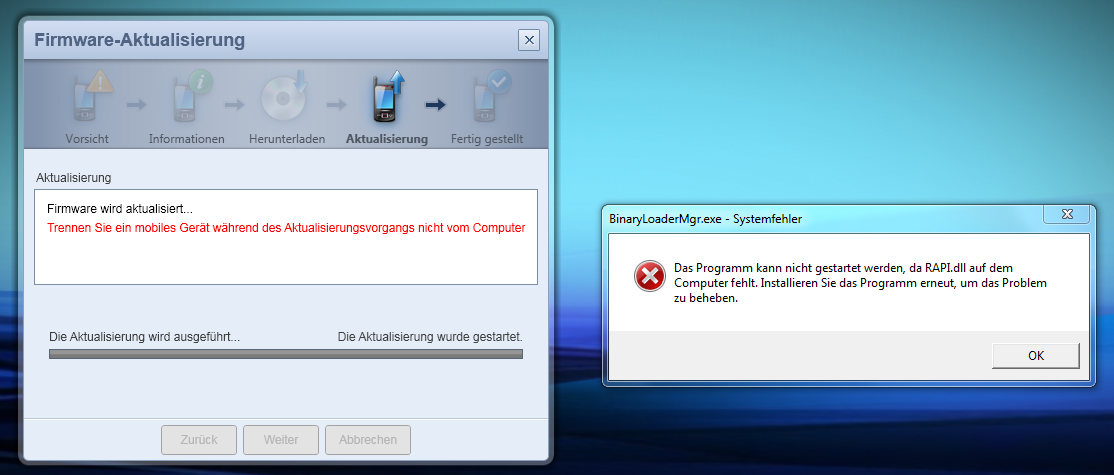
Task: Select the Aktualisierung phone upload icon
Action: [388, 95]
